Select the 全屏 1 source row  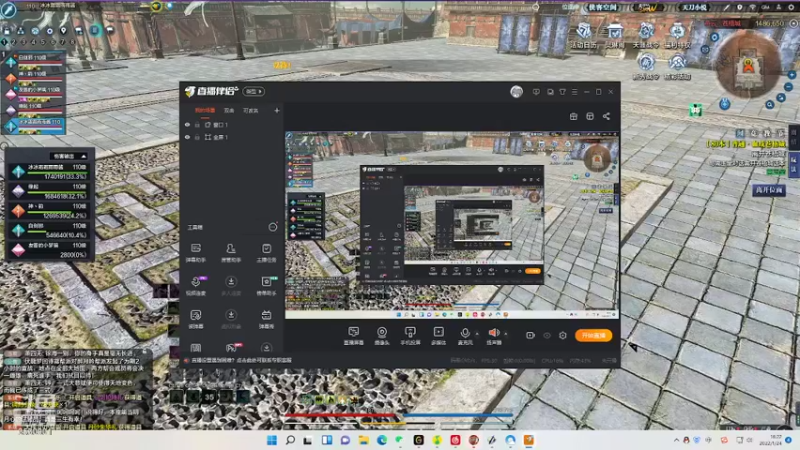tap(232, 137)
